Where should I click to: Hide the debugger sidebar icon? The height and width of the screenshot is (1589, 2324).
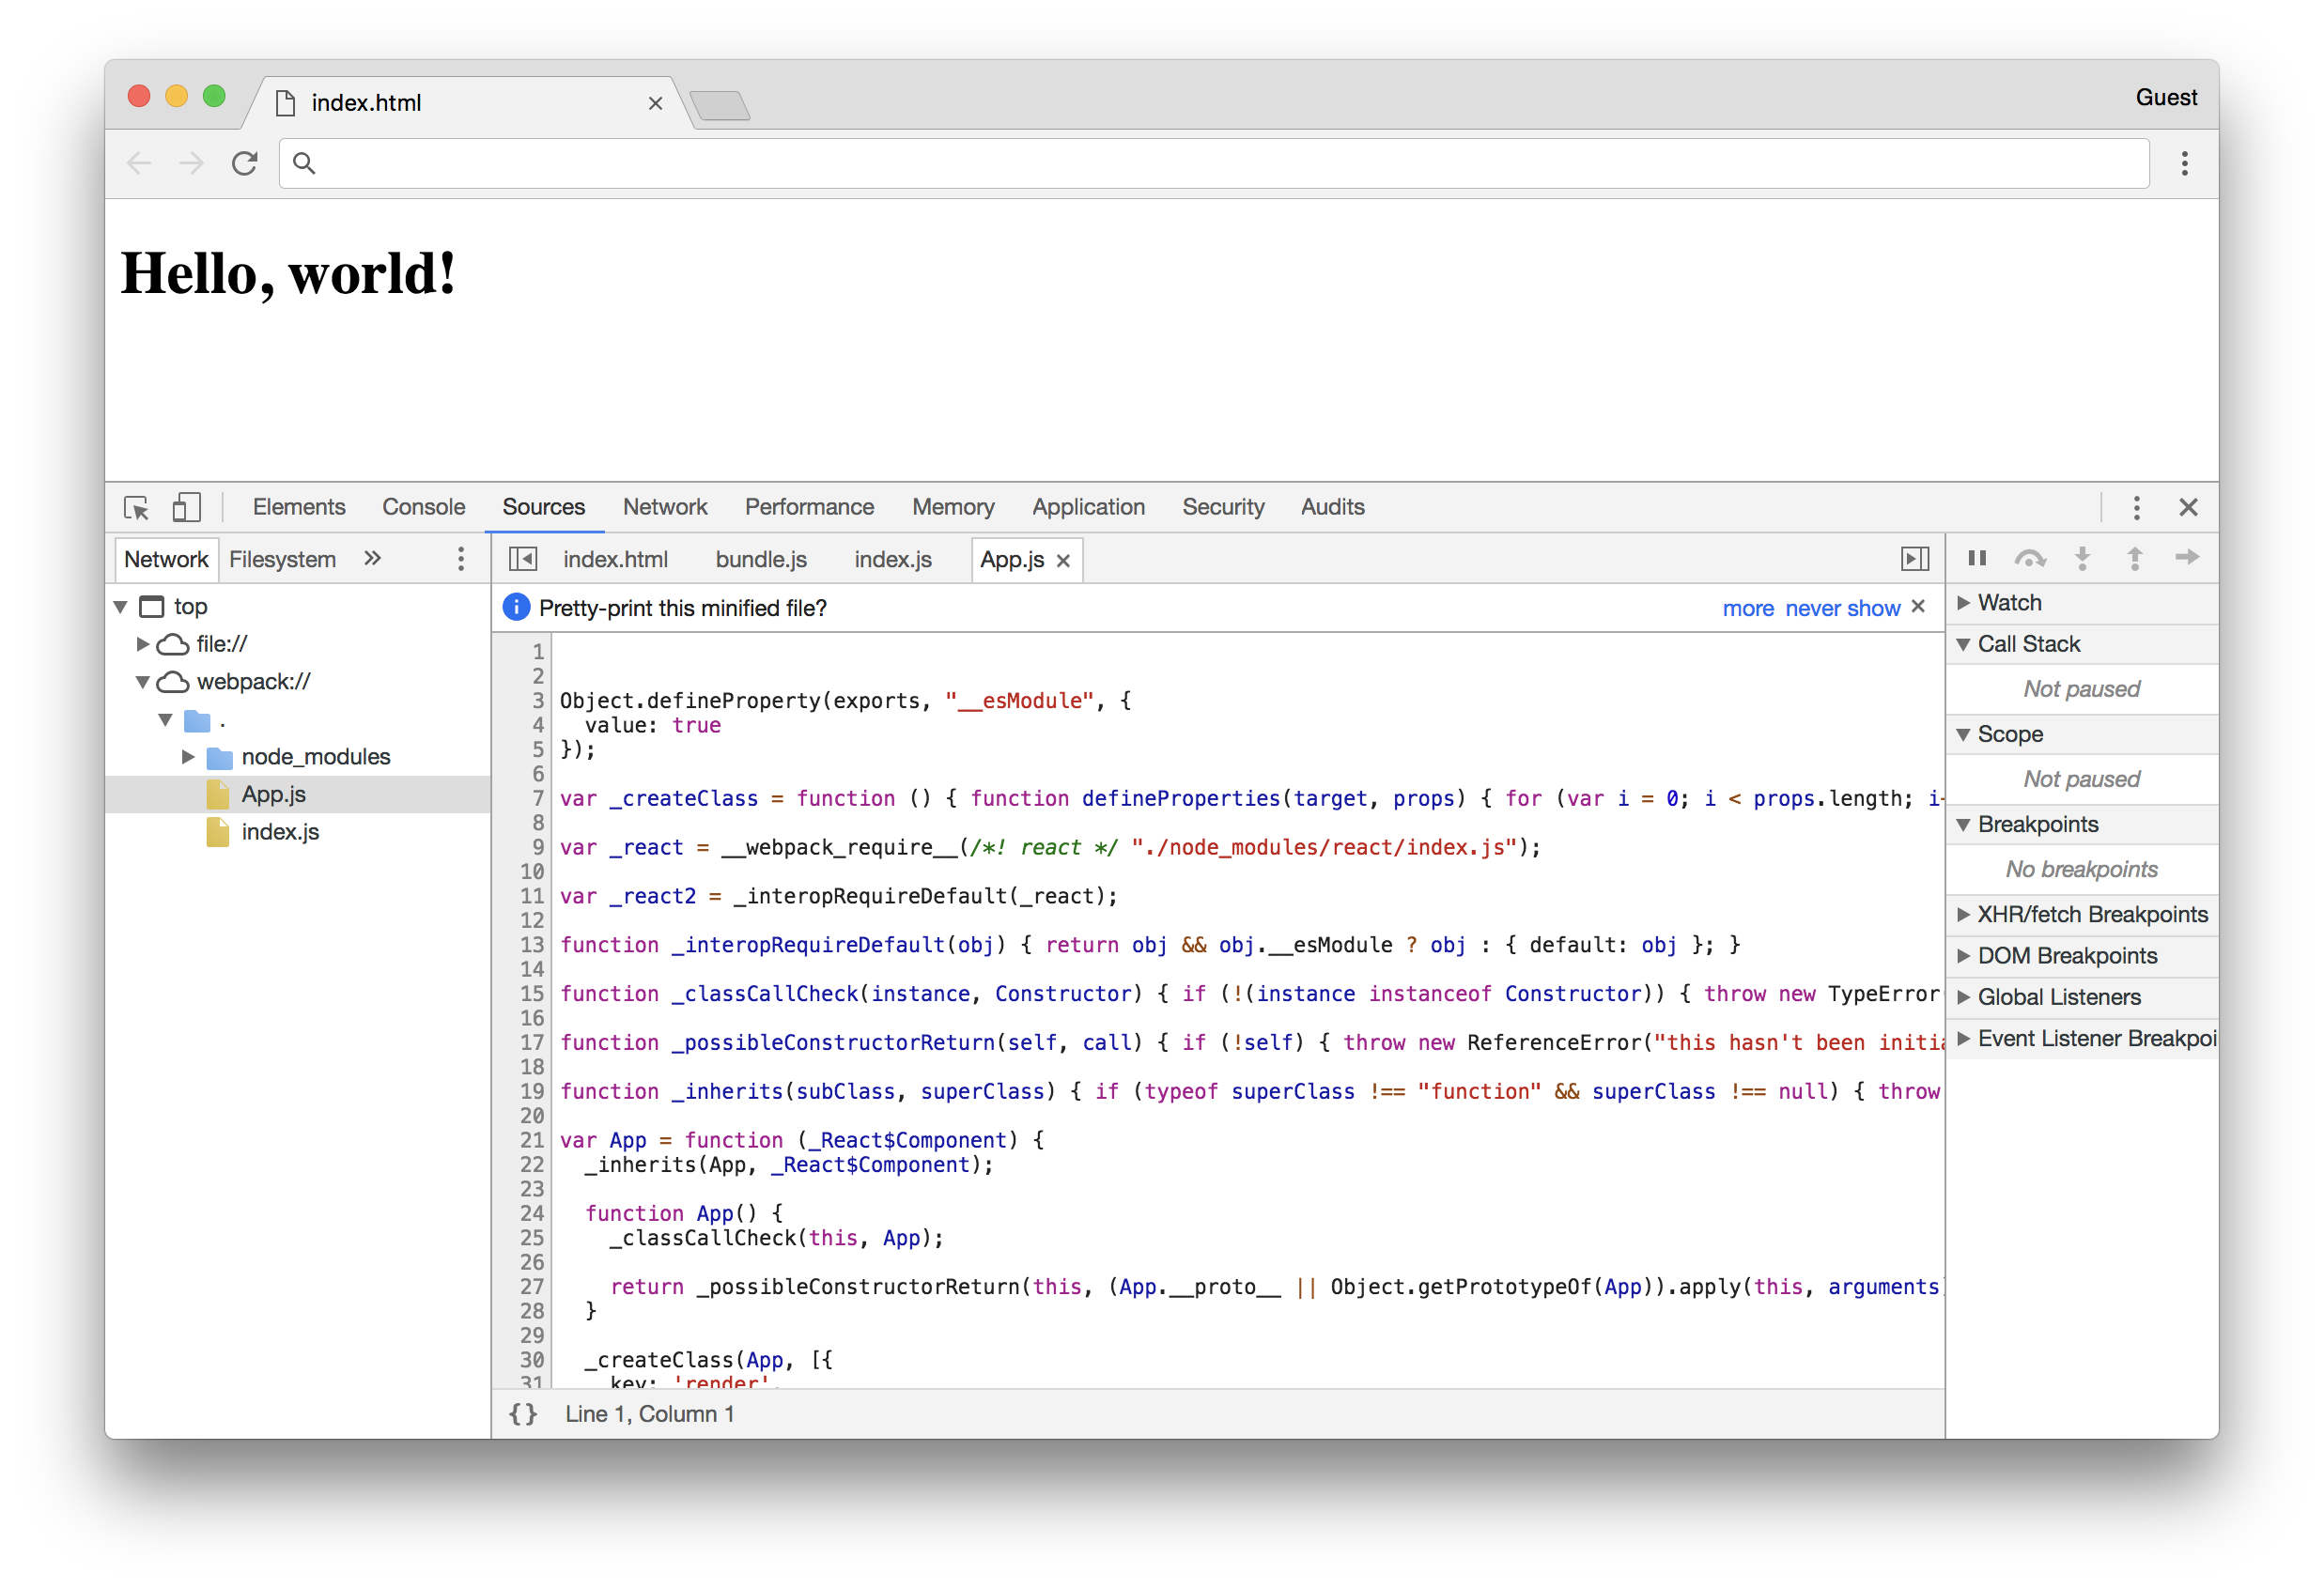coord(1915,559)
